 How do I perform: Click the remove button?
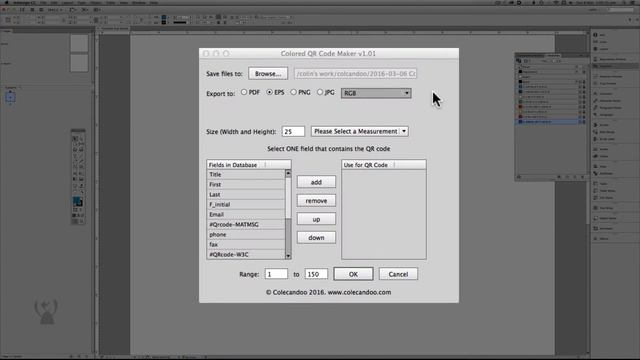click(x=316, y=201)
